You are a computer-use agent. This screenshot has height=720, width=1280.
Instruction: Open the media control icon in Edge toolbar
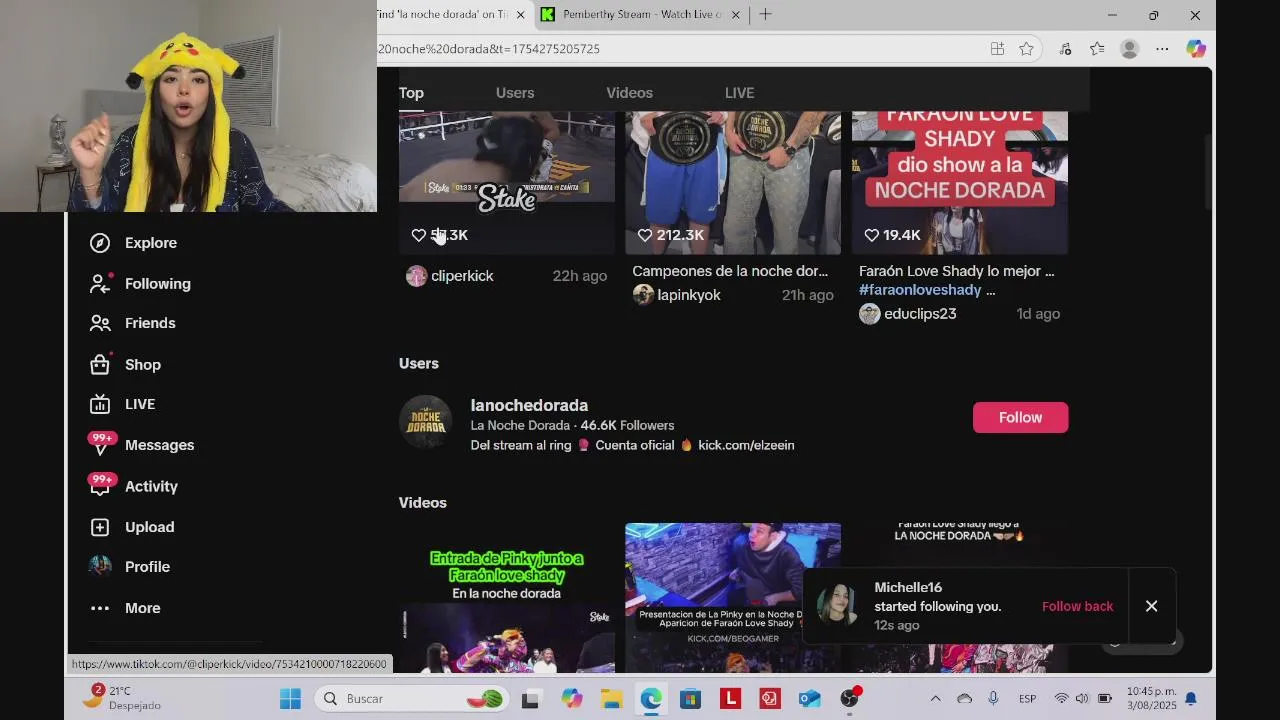click(1065, 49)
